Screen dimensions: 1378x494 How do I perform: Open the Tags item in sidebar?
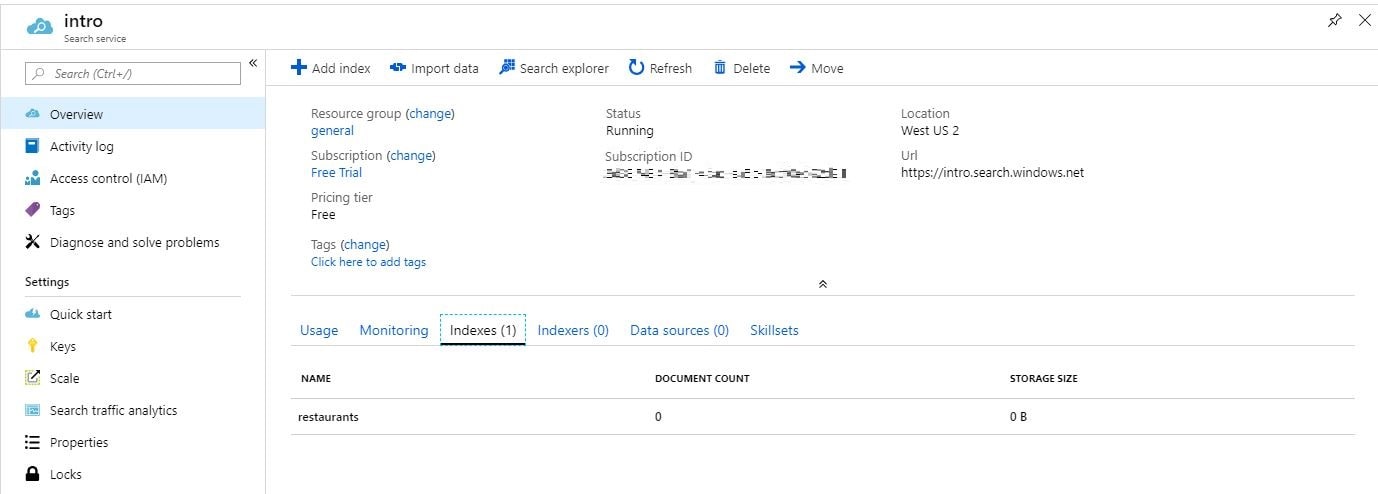(62, 210)
